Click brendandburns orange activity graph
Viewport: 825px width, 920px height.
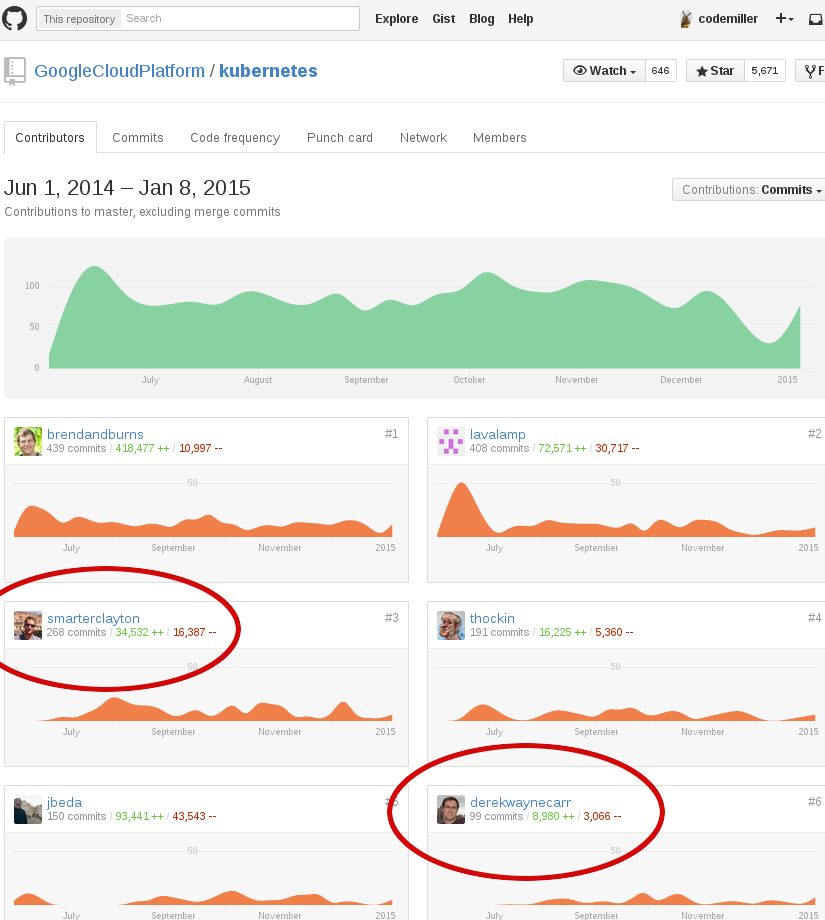pos(203,520)
